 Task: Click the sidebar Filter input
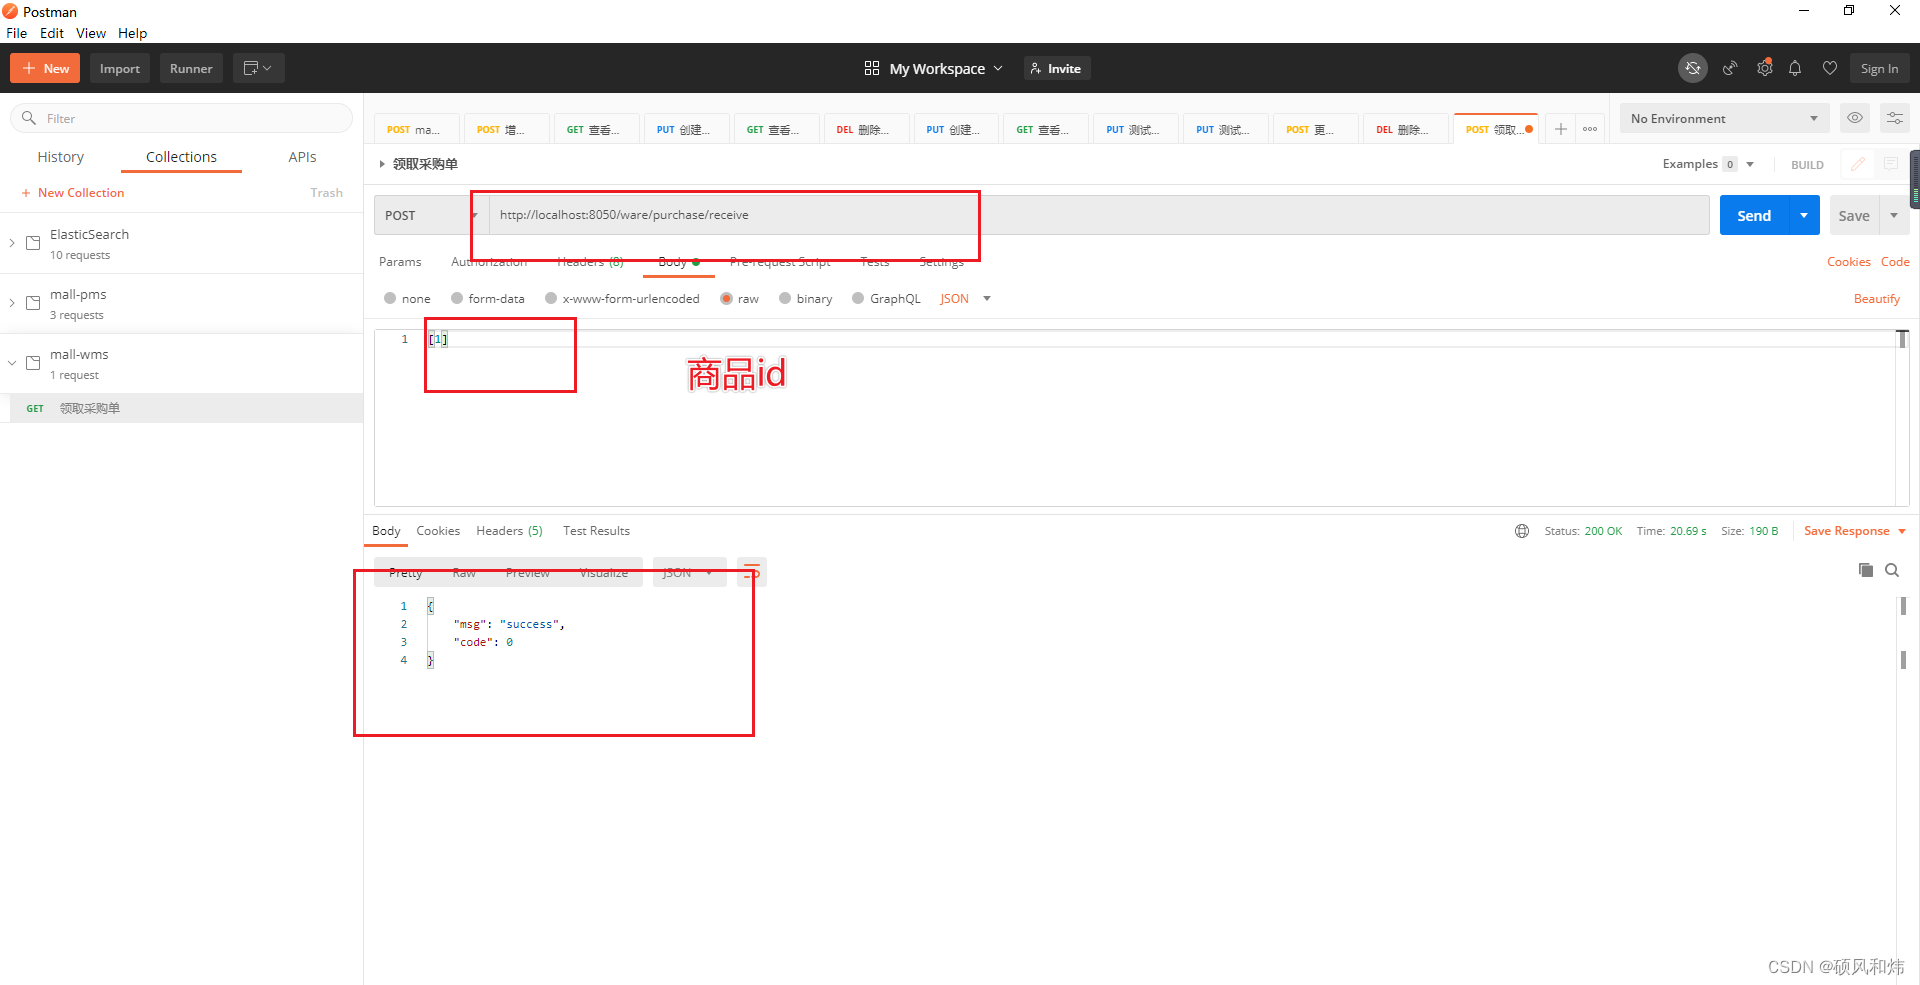181,118
